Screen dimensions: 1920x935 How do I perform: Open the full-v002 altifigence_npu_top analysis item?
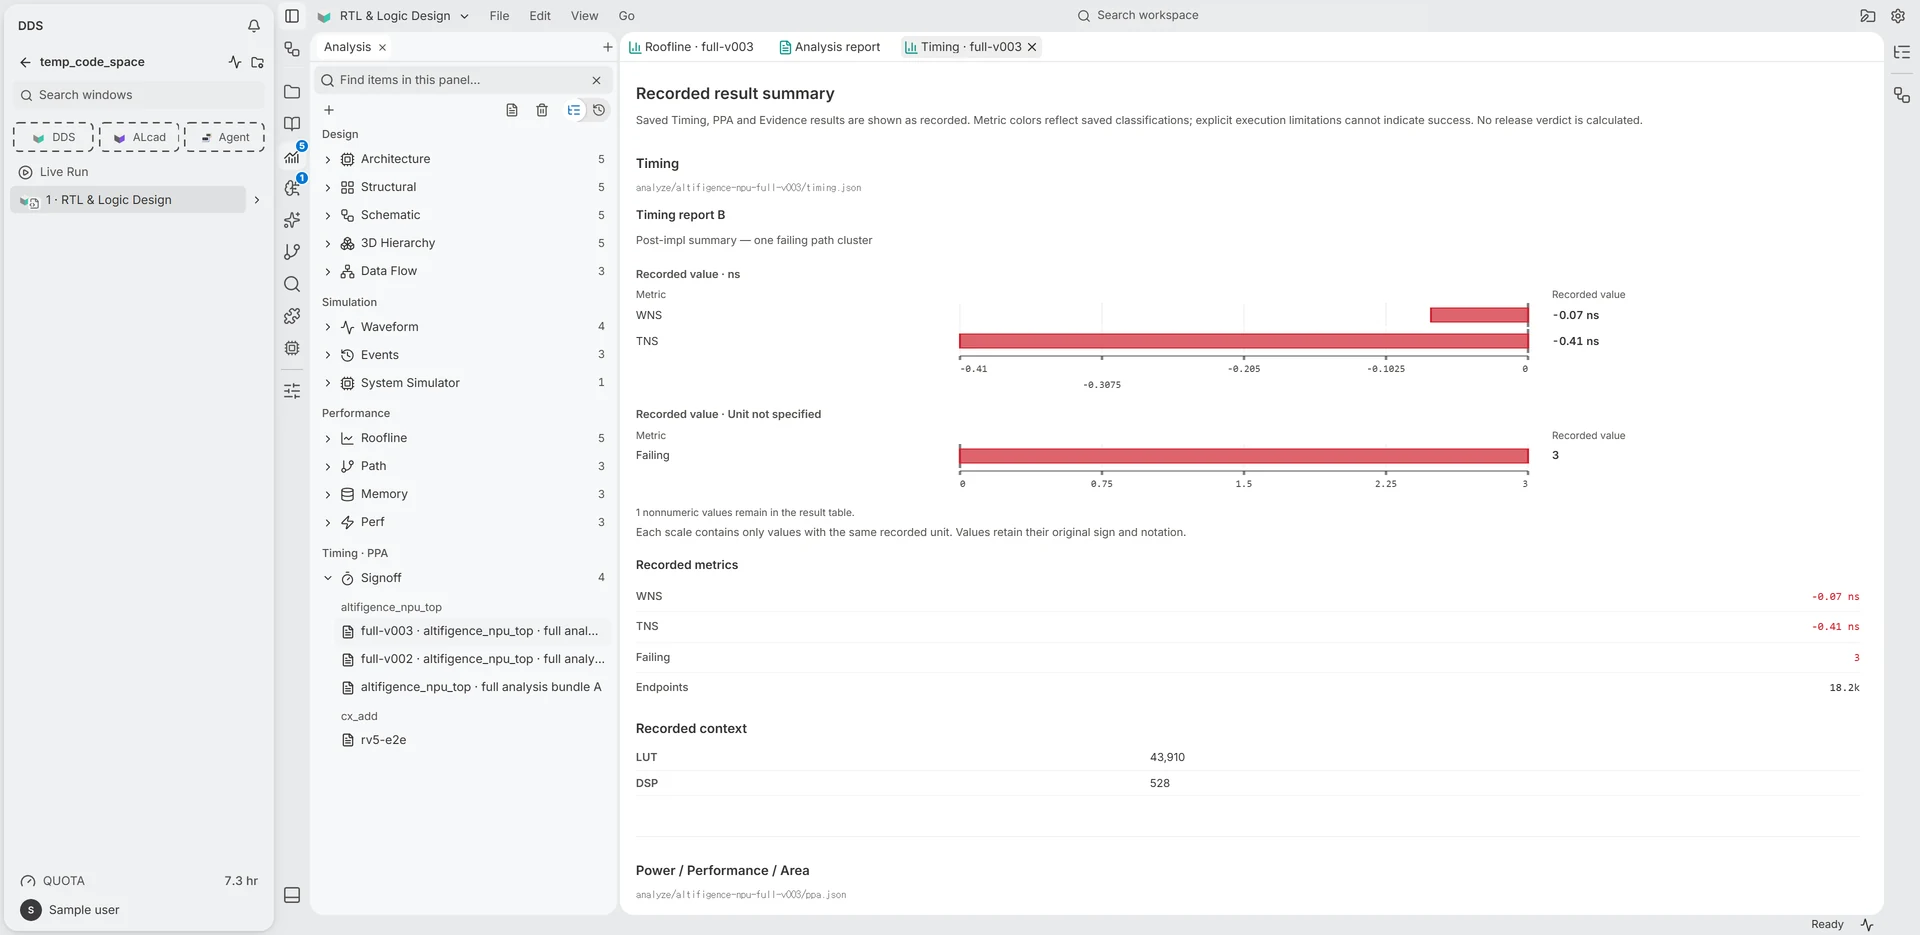point(473,659)
